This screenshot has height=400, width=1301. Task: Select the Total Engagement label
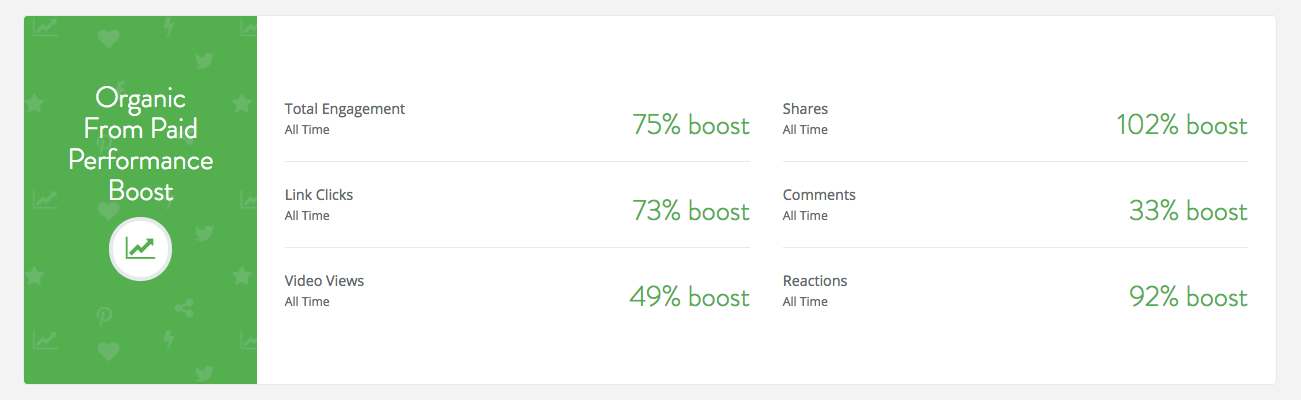pyautogui.click(x=345, y=109)
